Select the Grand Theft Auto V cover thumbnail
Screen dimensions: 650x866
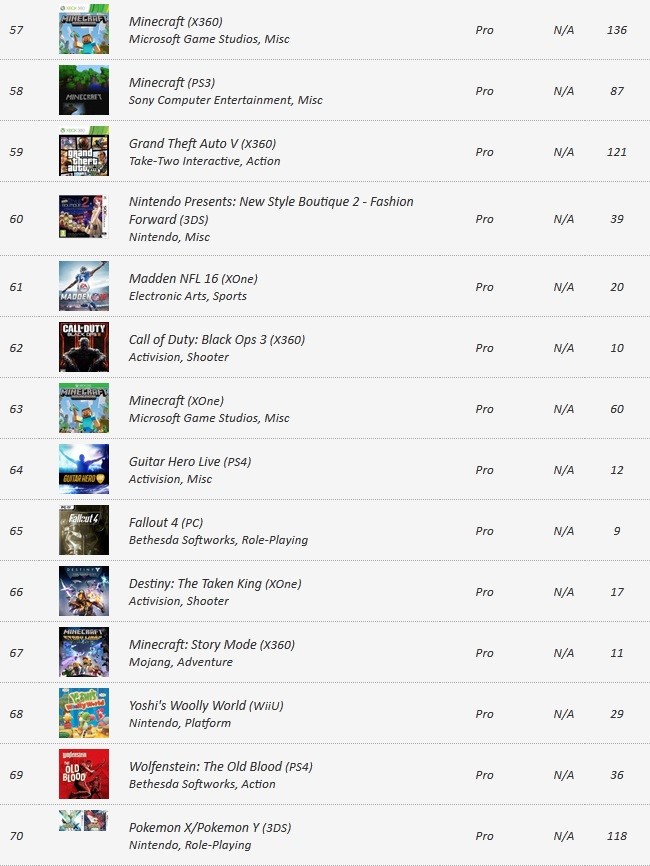coord(84,151)
